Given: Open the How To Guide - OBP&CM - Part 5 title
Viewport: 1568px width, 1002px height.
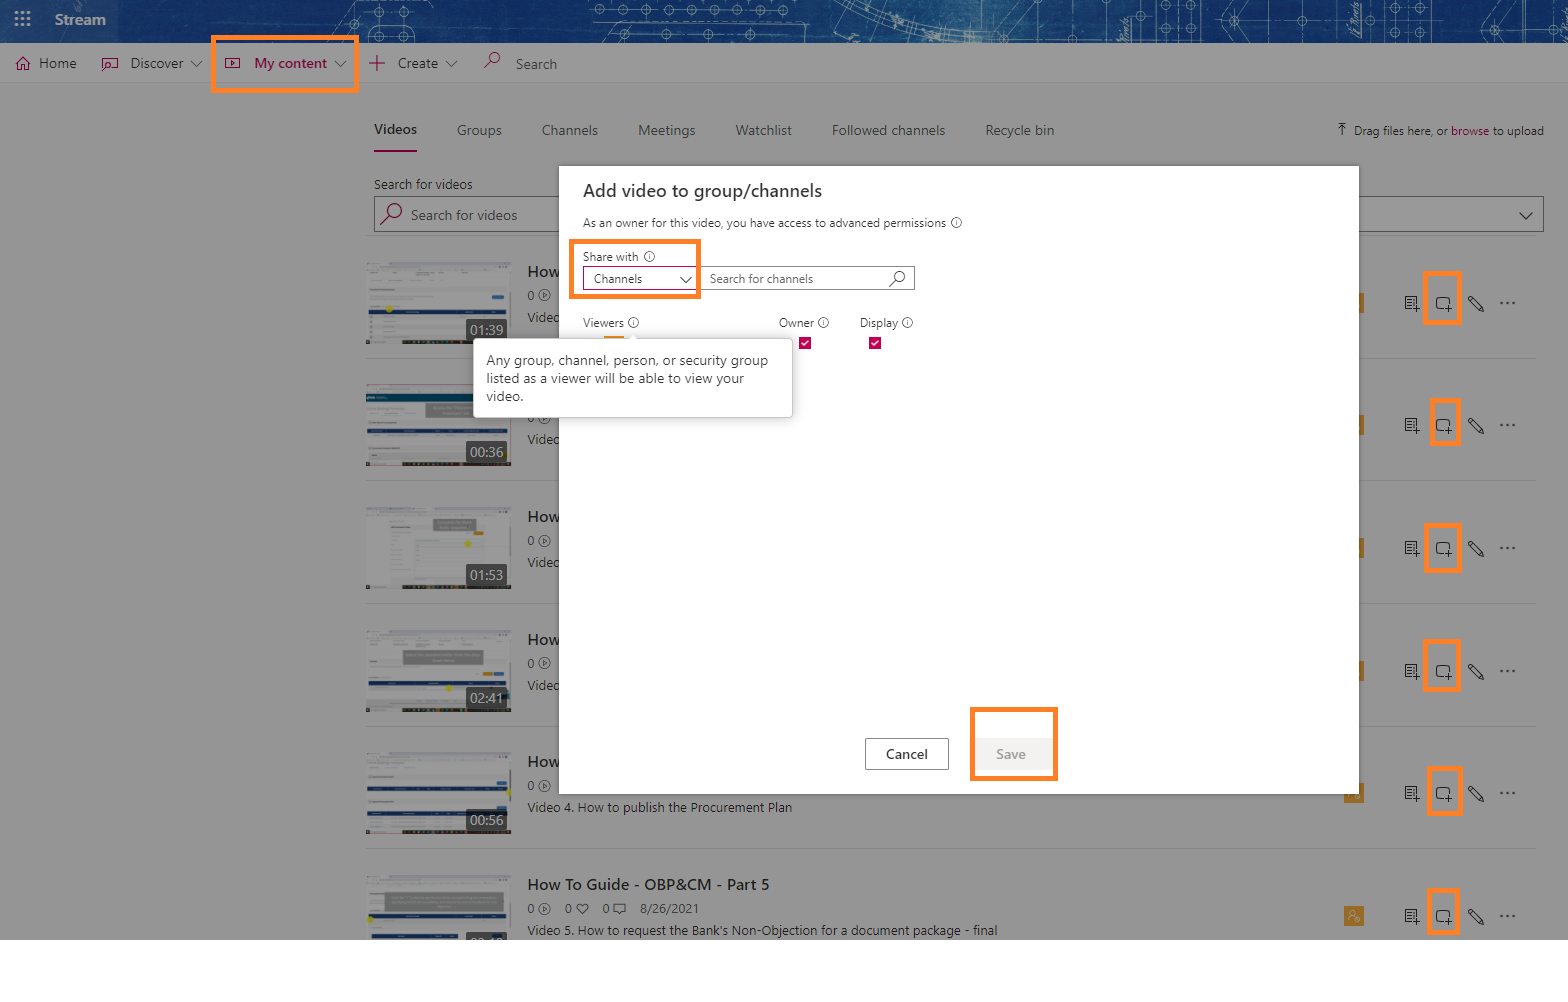Looking at the screenshot, I should coord(648,885).
